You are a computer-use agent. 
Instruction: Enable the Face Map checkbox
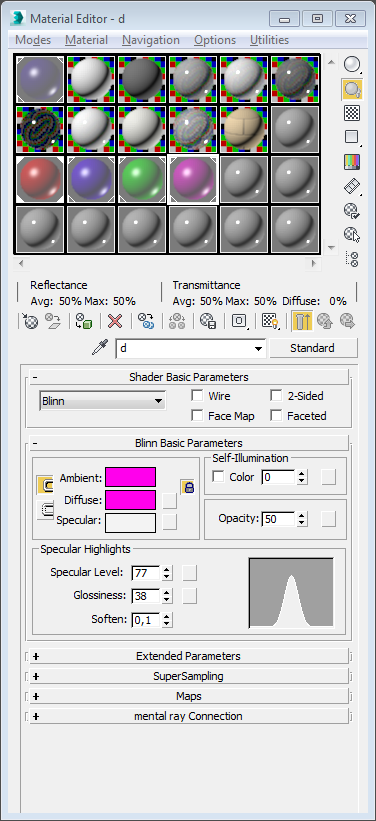[197, 416]
